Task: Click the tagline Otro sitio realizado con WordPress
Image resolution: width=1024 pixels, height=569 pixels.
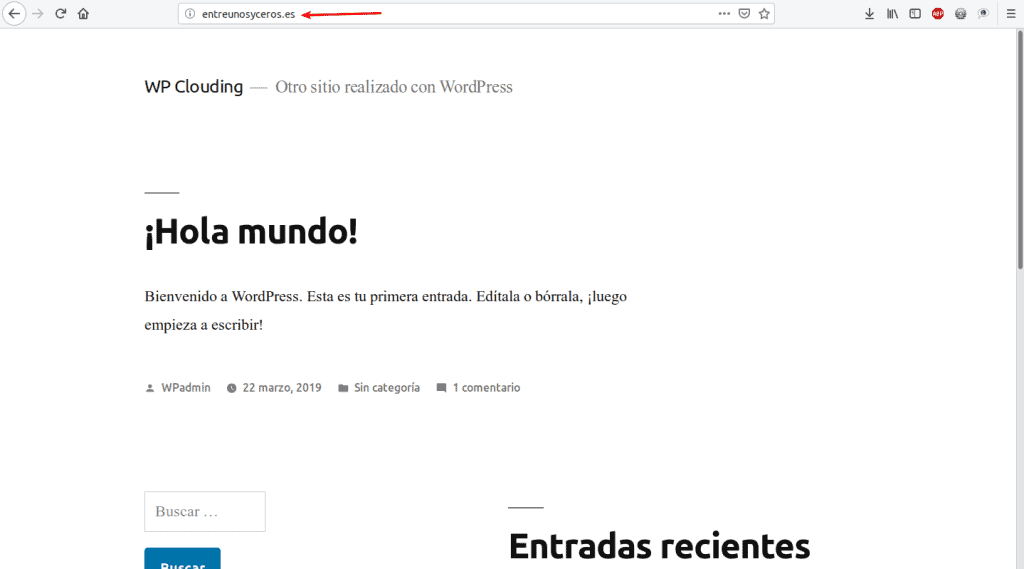Action: tap(394, 87)
